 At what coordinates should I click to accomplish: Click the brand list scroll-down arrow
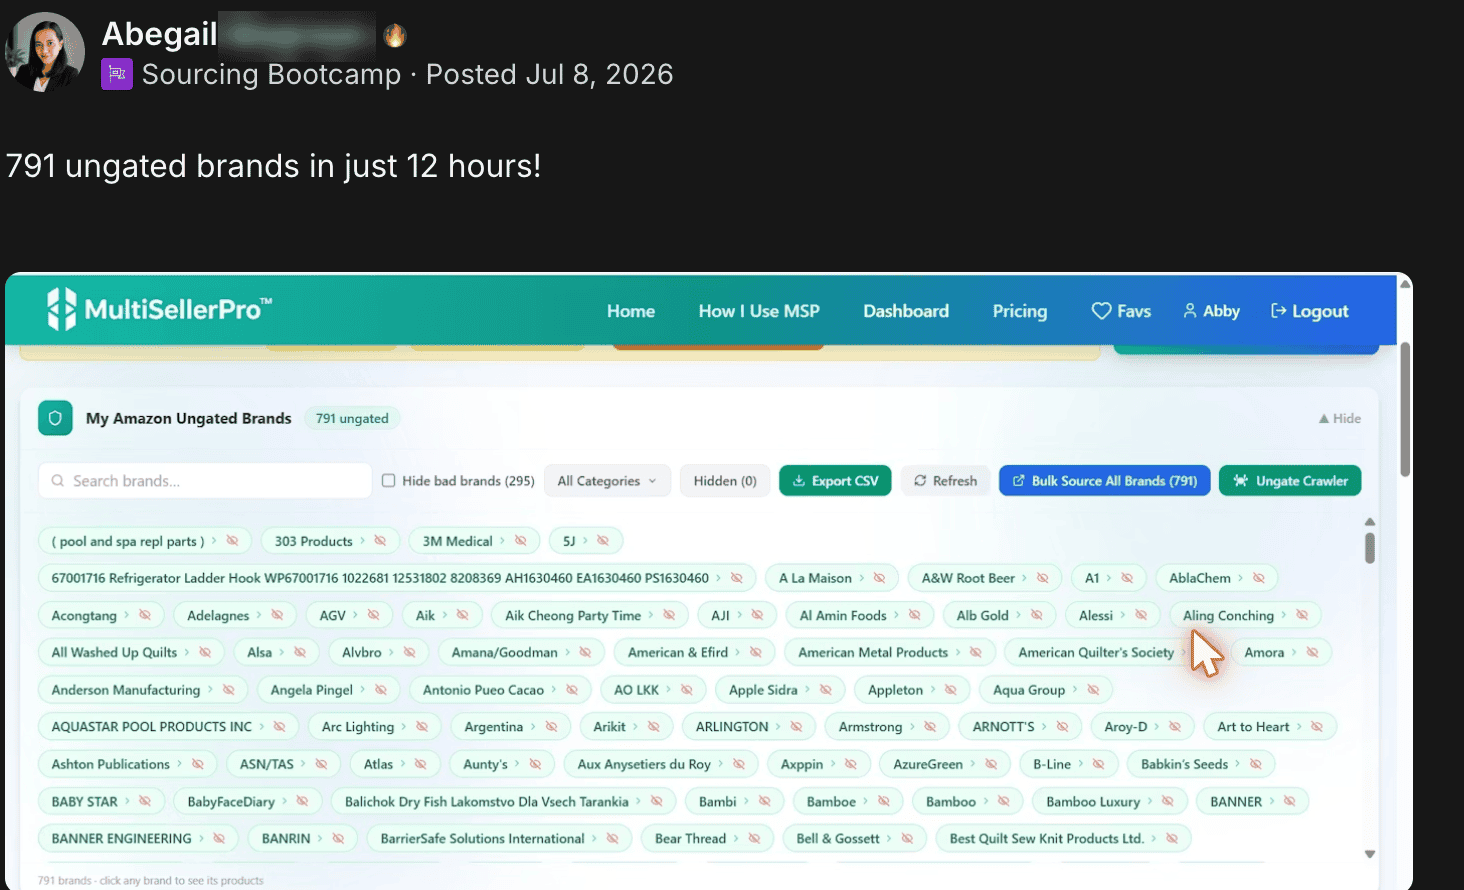click(1370, 854)
